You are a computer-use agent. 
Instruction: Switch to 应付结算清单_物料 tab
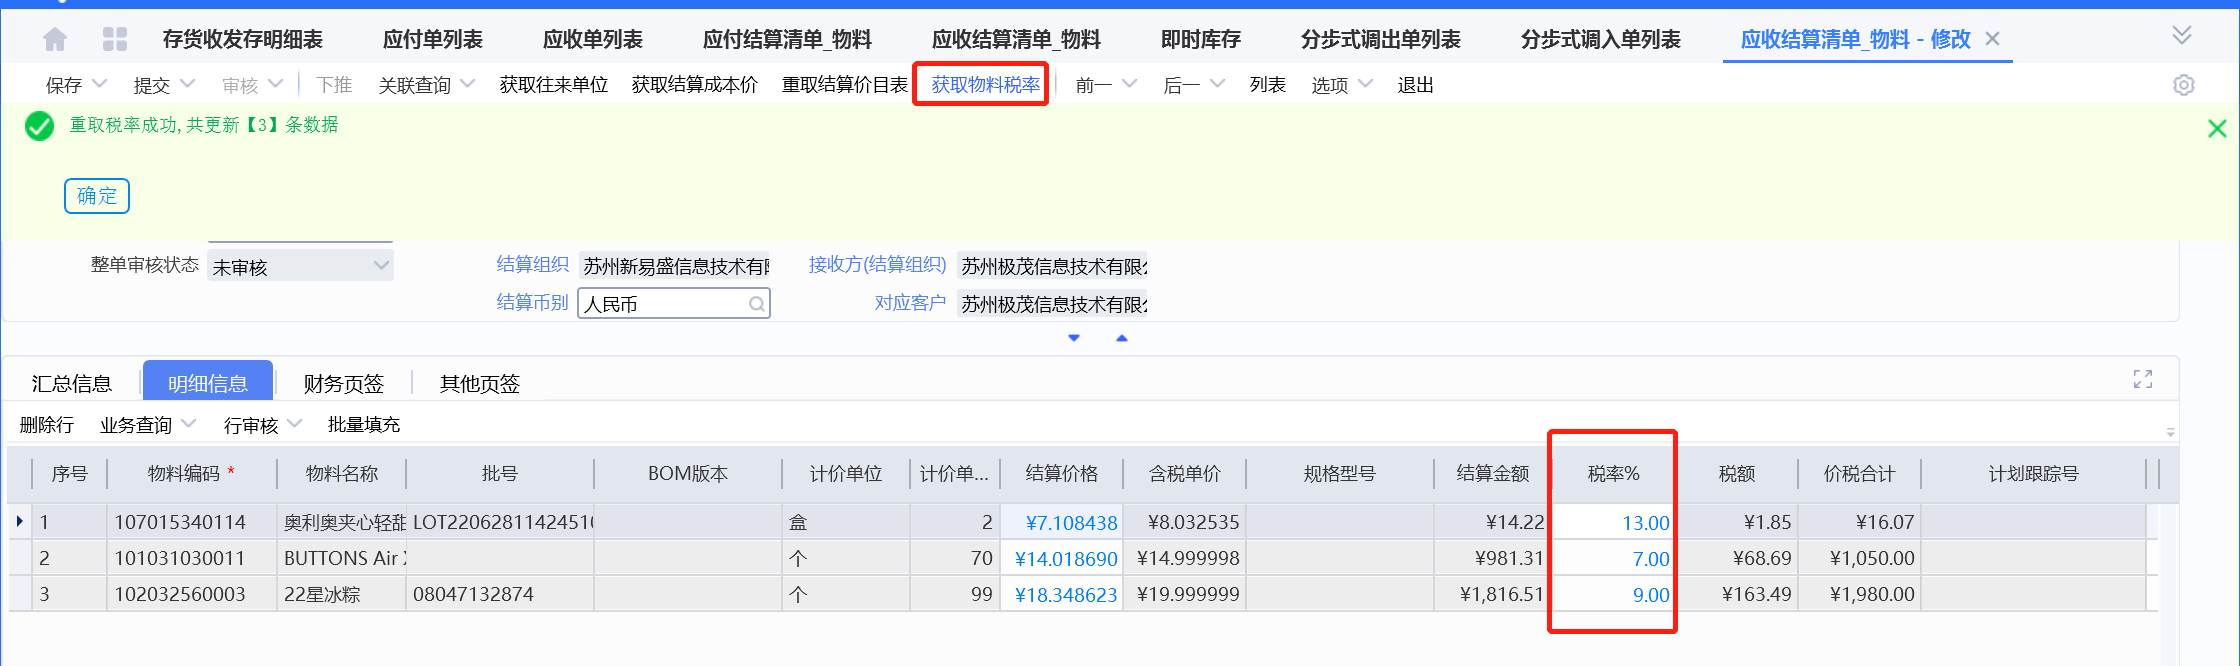(787, 39)
